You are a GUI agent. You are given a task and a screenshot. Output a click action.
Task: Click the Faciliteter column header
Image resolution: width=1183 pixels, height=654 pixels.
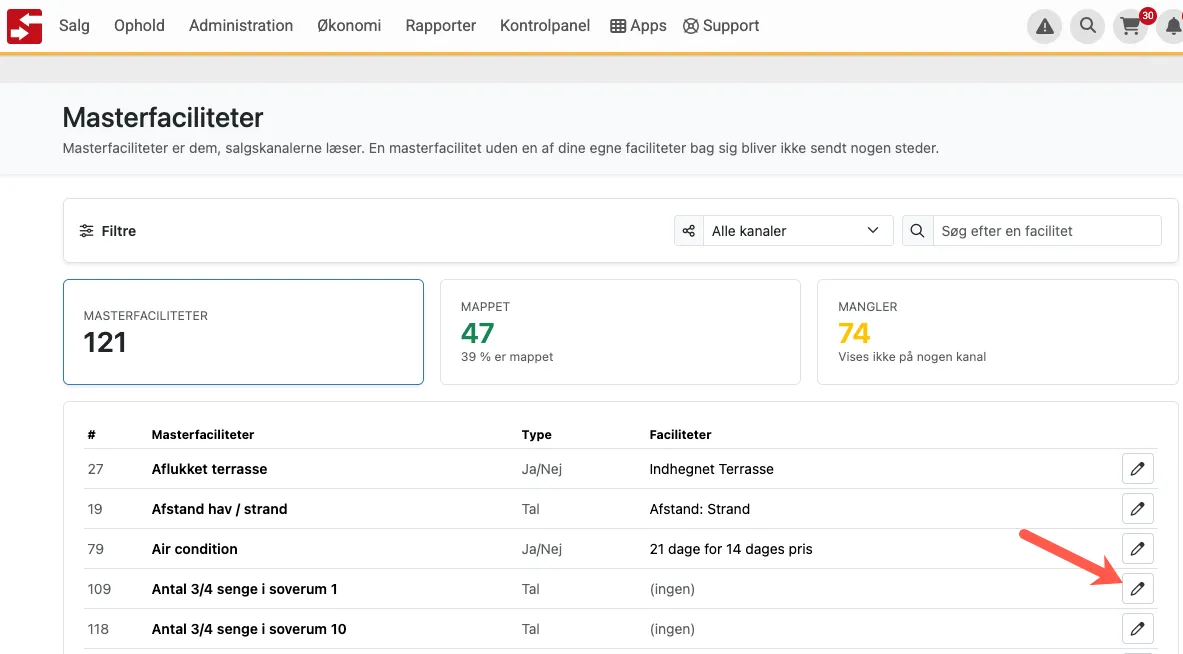pos(681,434)
